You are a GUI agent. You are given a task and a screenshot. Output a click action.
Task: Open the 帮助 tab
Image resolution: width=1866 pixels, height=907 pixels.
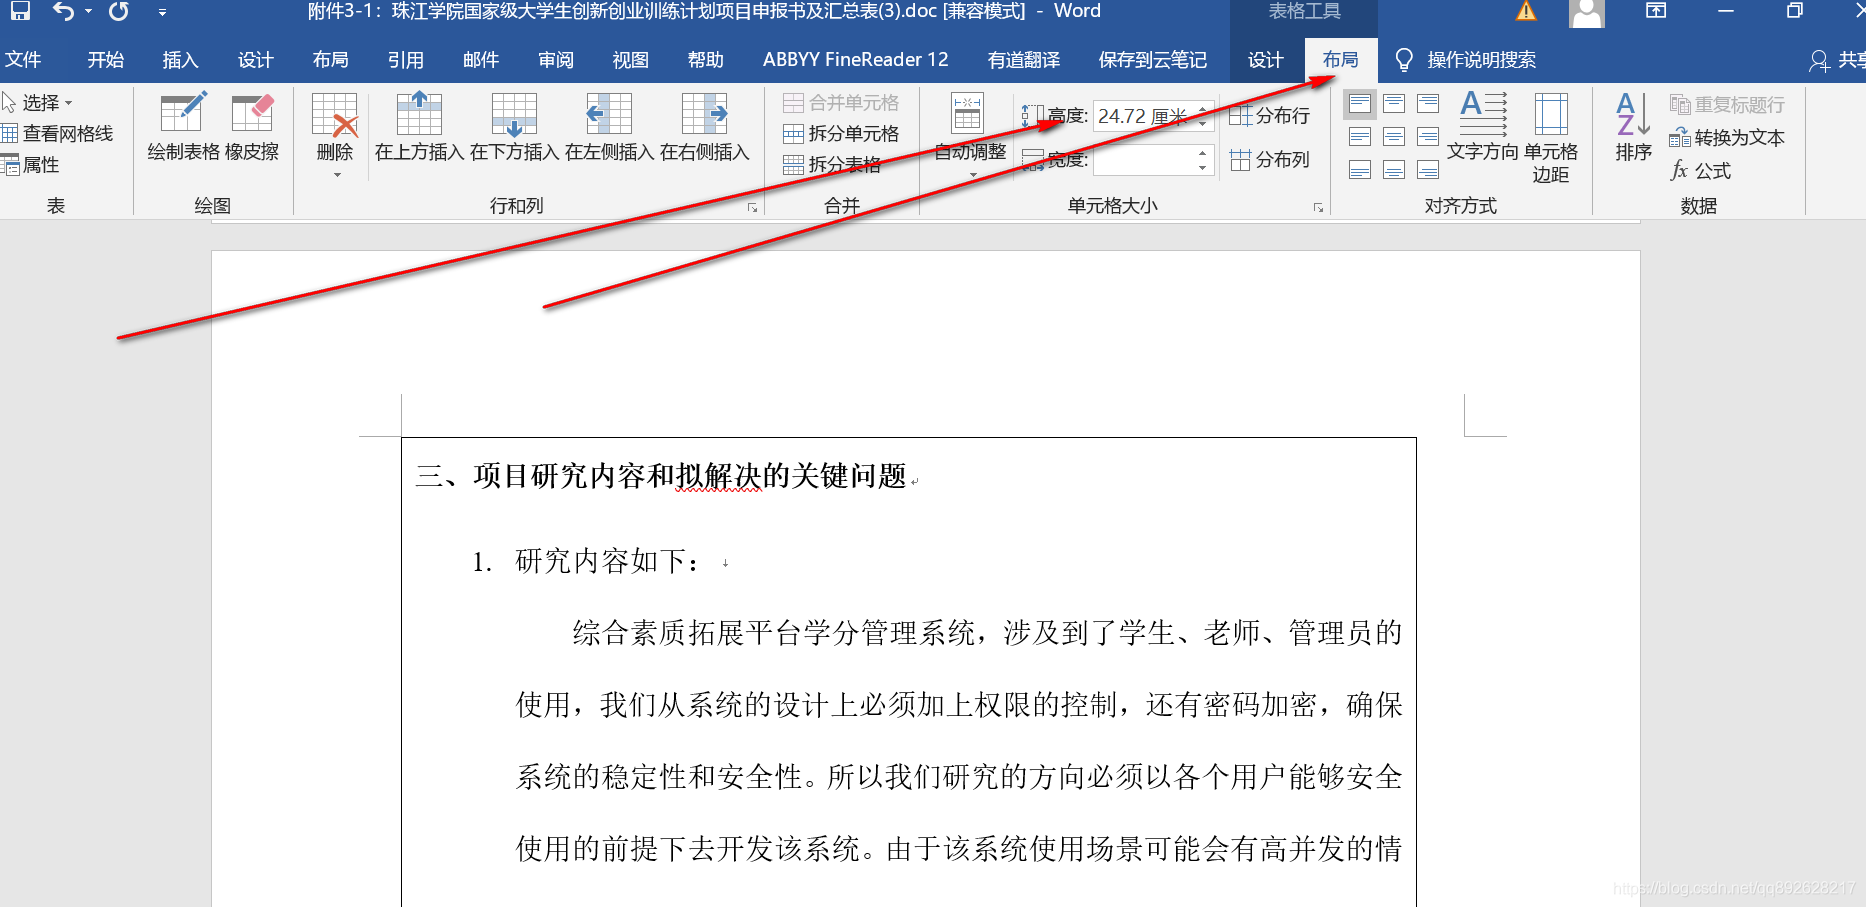(705, 60)
